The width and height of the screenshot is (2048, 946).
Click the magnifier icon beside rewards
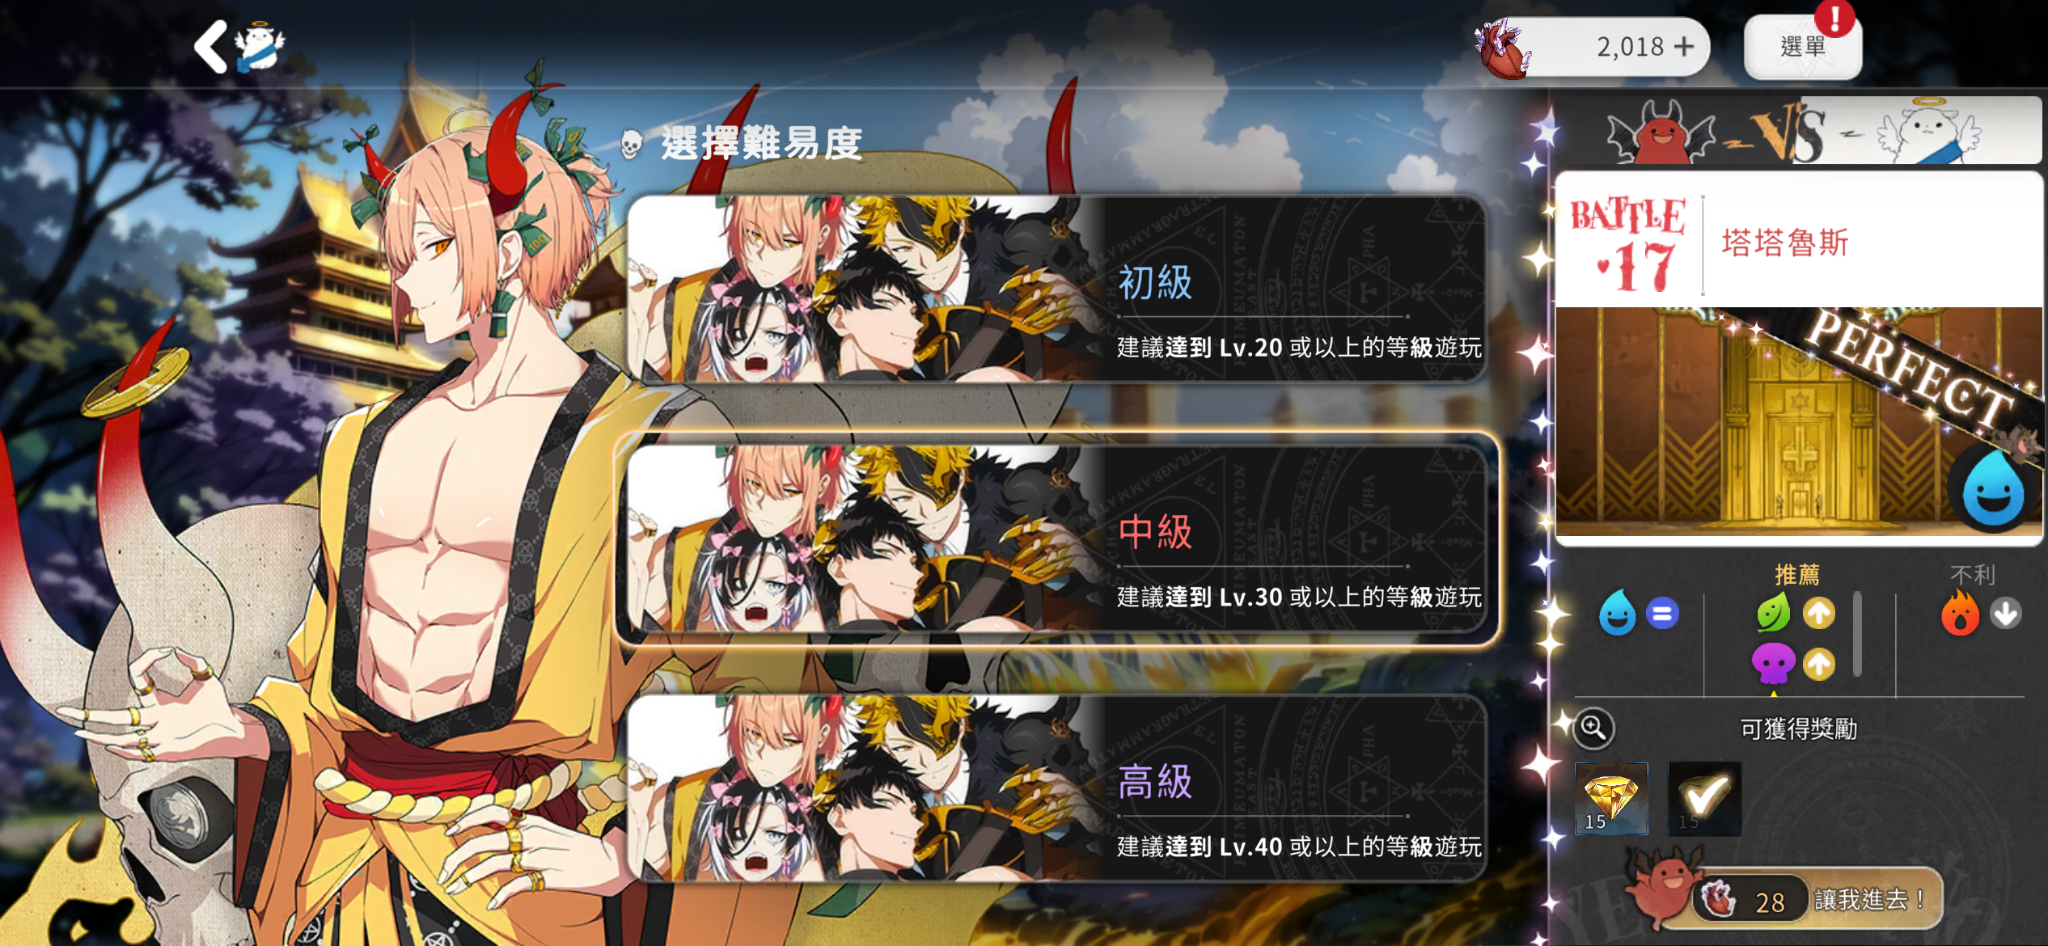pyautogui.click(x=1594, y=728)
